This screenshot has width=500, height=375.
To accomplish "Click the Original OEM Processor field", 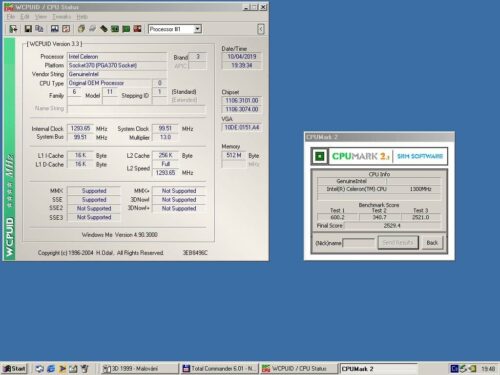I will coord(109,83).
